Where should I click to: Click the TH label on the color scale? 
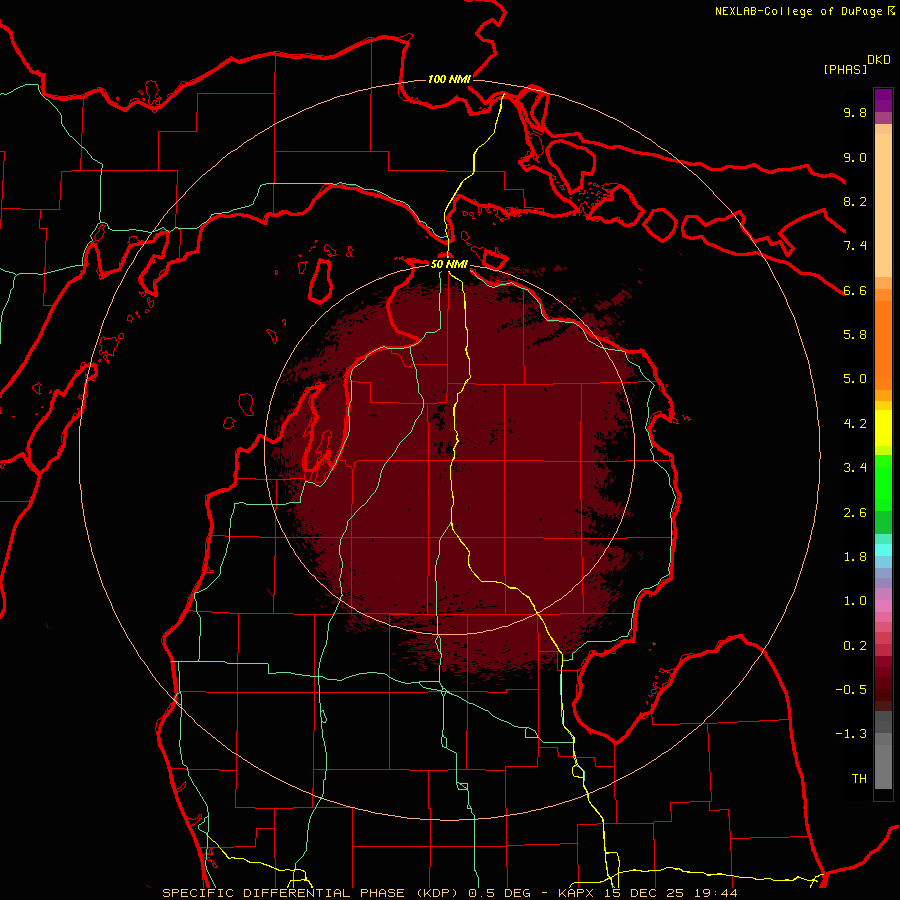click(x=859, y=778)
